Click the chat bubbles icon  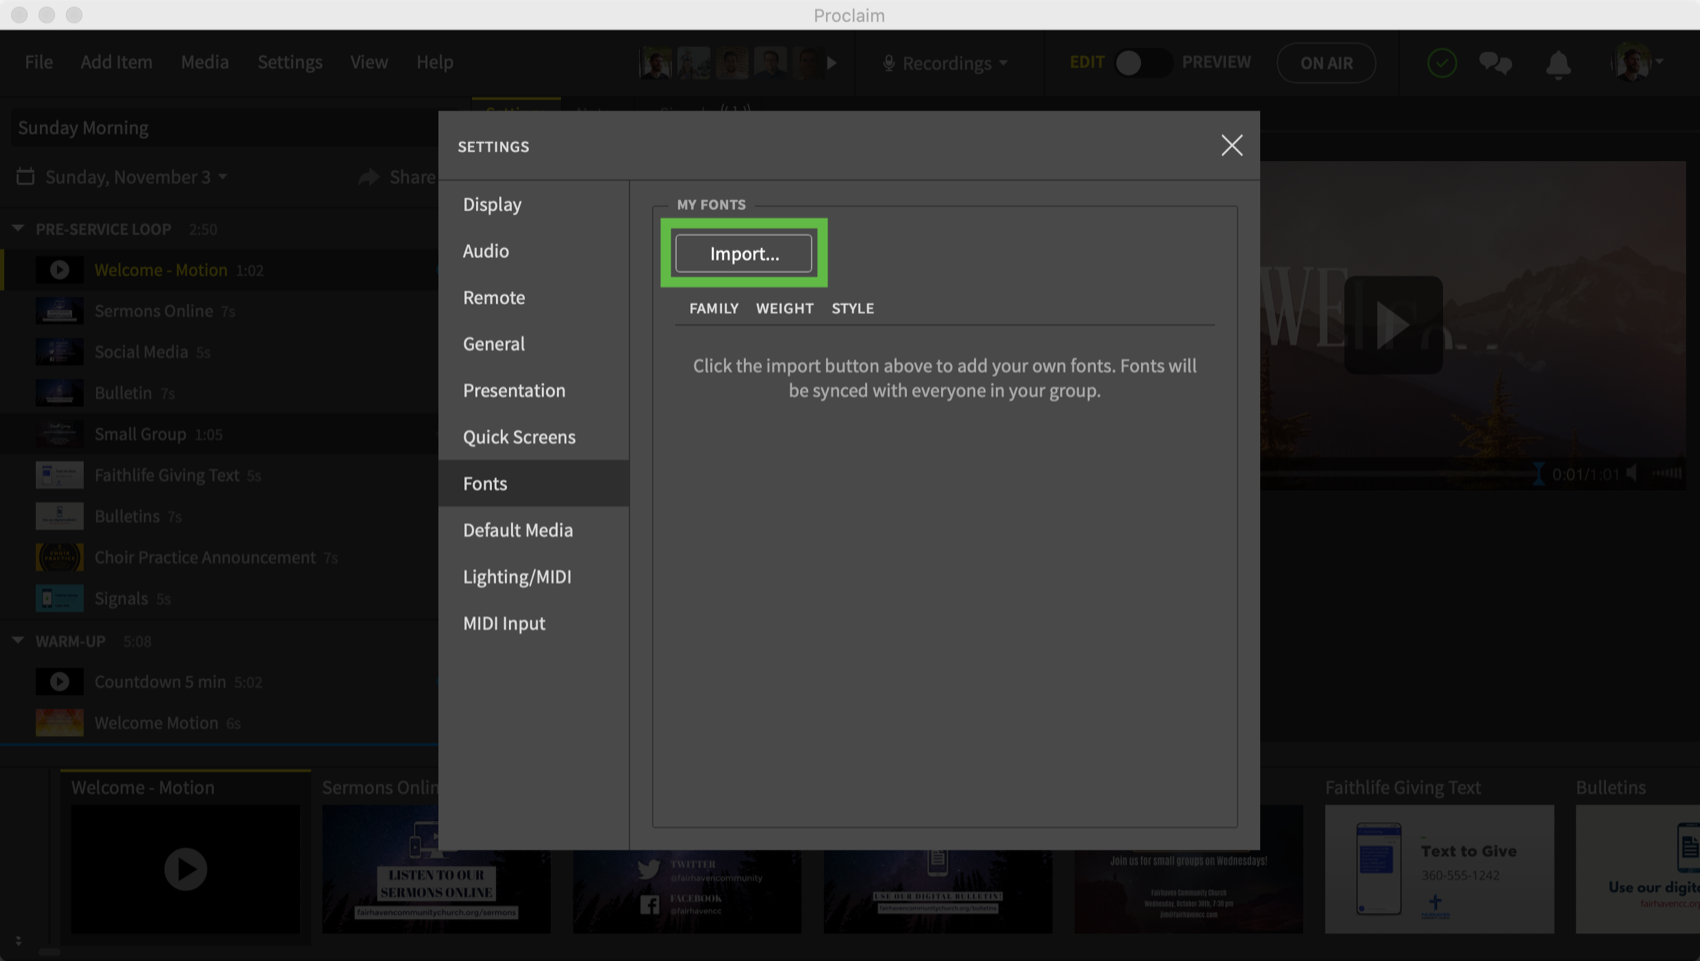1495,63
